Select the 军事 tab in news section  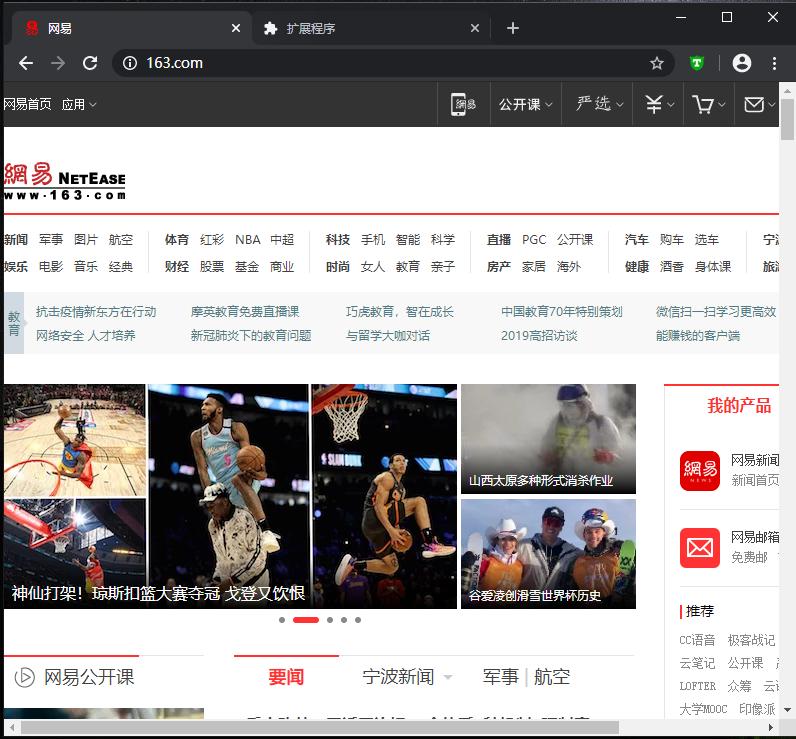[x=501, y=677]
